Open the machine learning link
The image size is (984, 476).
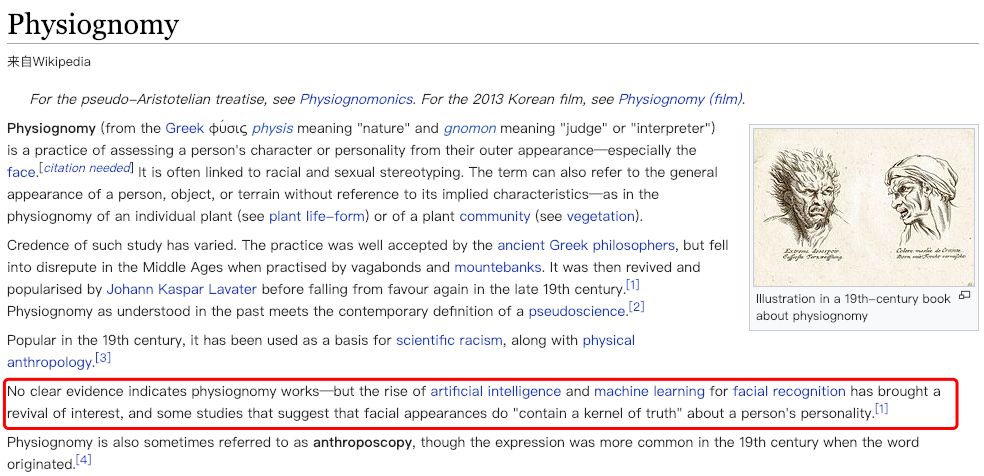pos(650,392)
